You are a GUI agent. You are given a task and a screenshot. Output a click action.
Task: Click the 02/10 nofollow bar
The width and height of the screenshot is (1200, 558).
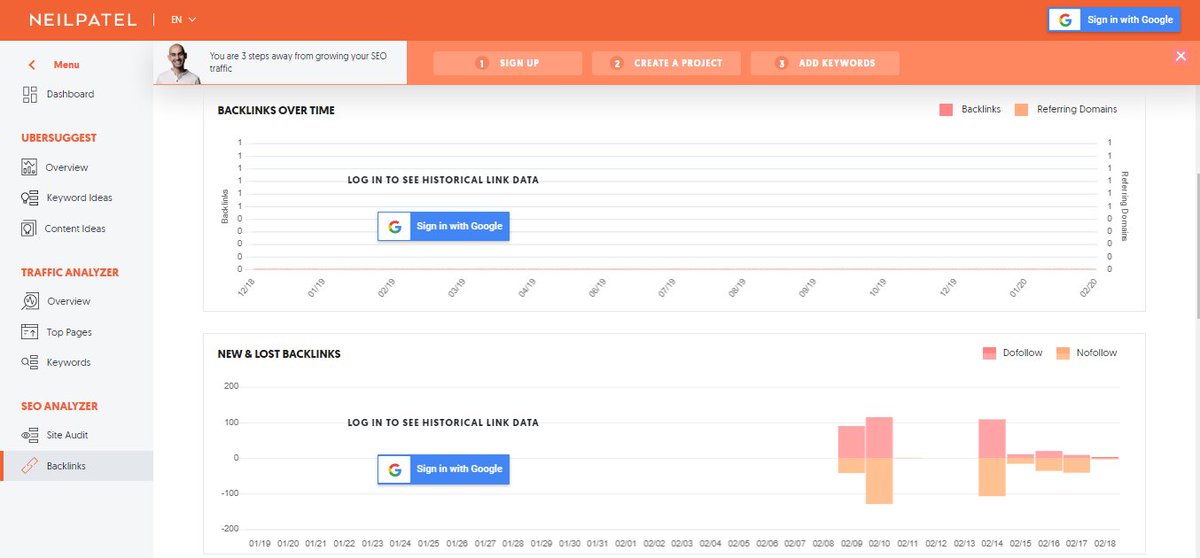coord(879,481)
